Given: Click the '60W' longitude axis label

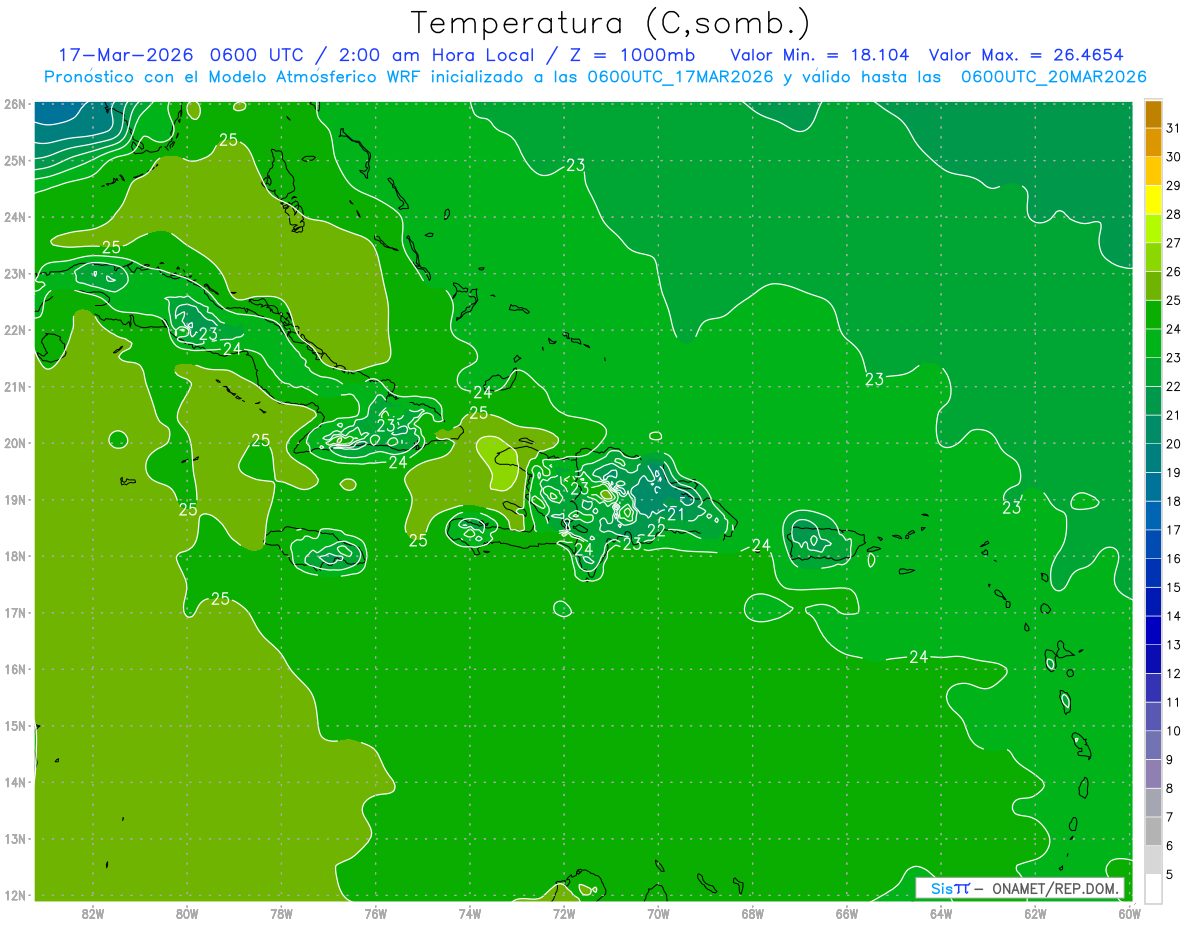Looking at the screenshot, I should coord(1130,912).
